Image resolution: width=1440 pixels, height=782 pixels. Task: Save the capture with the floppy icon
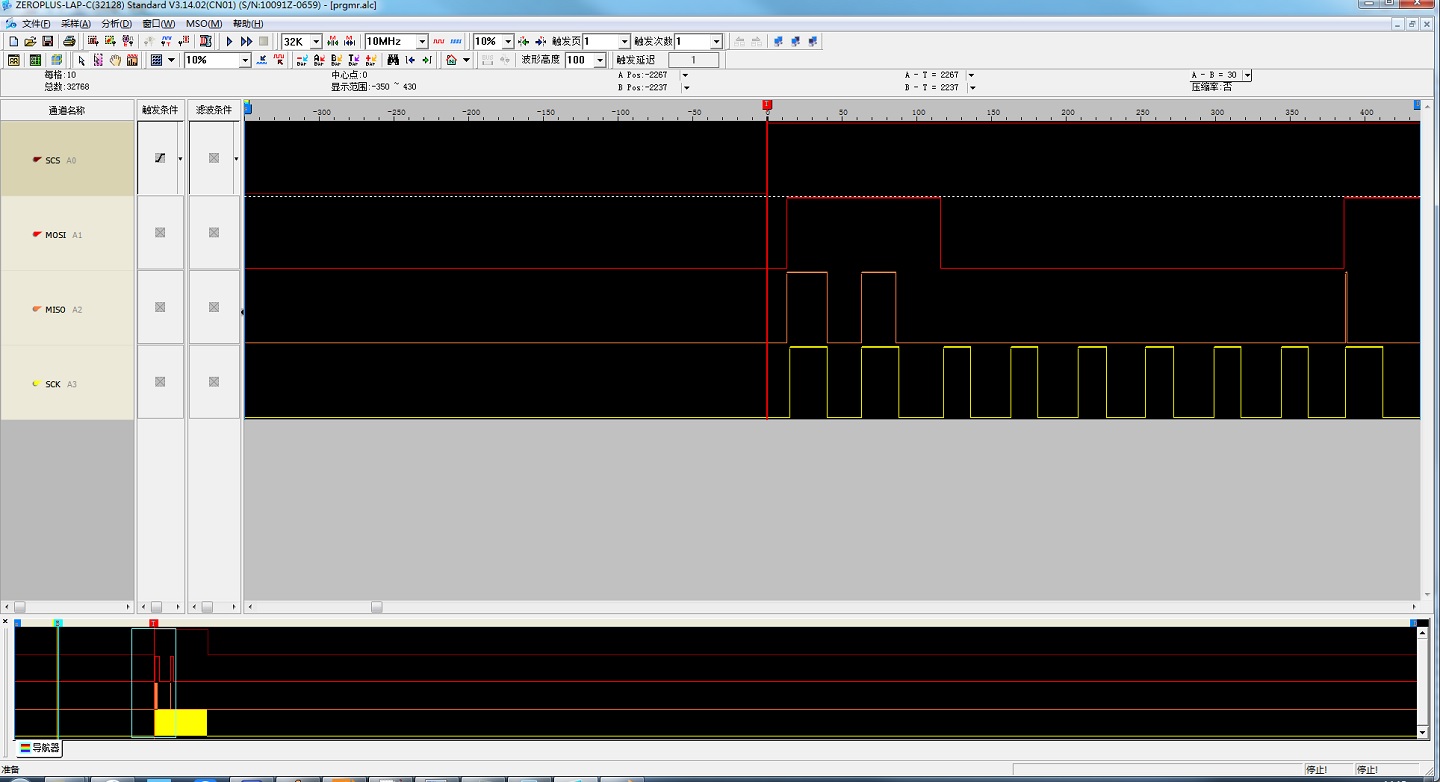[x=47, y=41]
